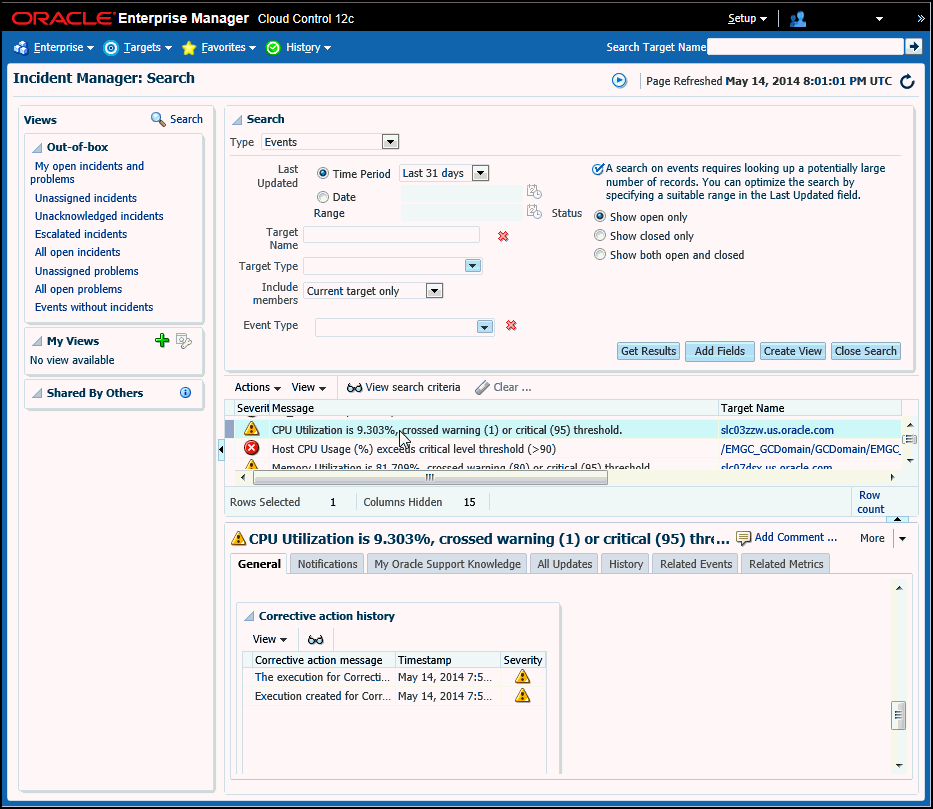Open the Last 31 days dropdown
Screen dimensions: 933x809
[480, 173]
